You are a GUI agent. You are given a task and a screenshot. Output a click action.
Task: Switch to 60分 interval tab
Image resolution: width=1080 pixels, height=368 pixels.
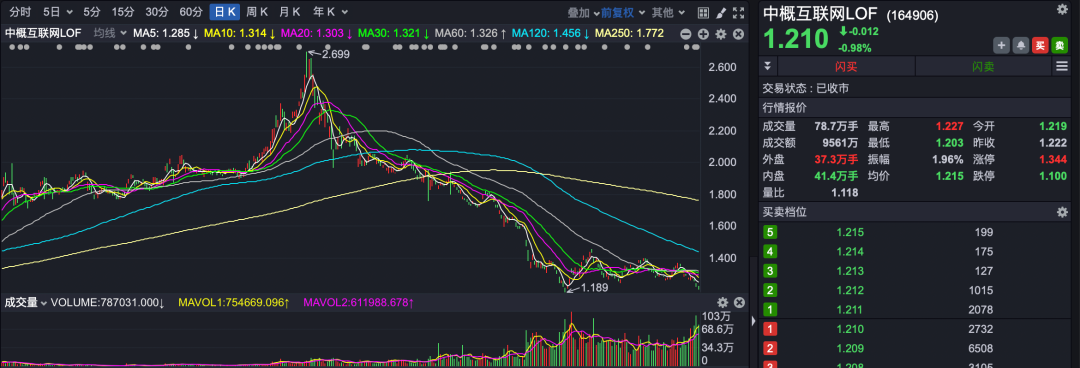point(191,12)
